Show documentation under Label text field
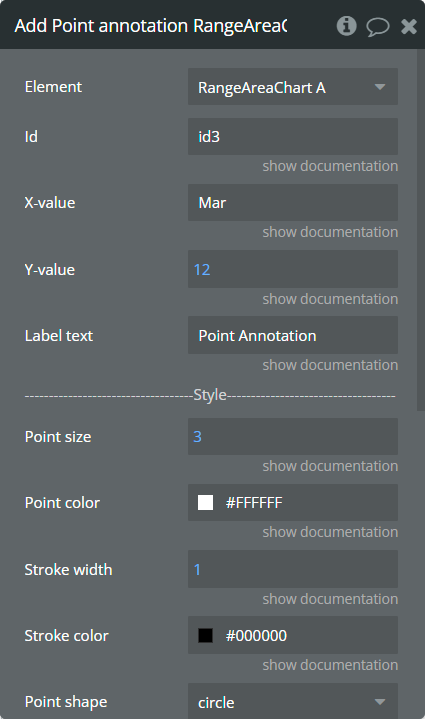Viewport: 425px width, 719px height. pyautogui.click(x=330, y=365)
